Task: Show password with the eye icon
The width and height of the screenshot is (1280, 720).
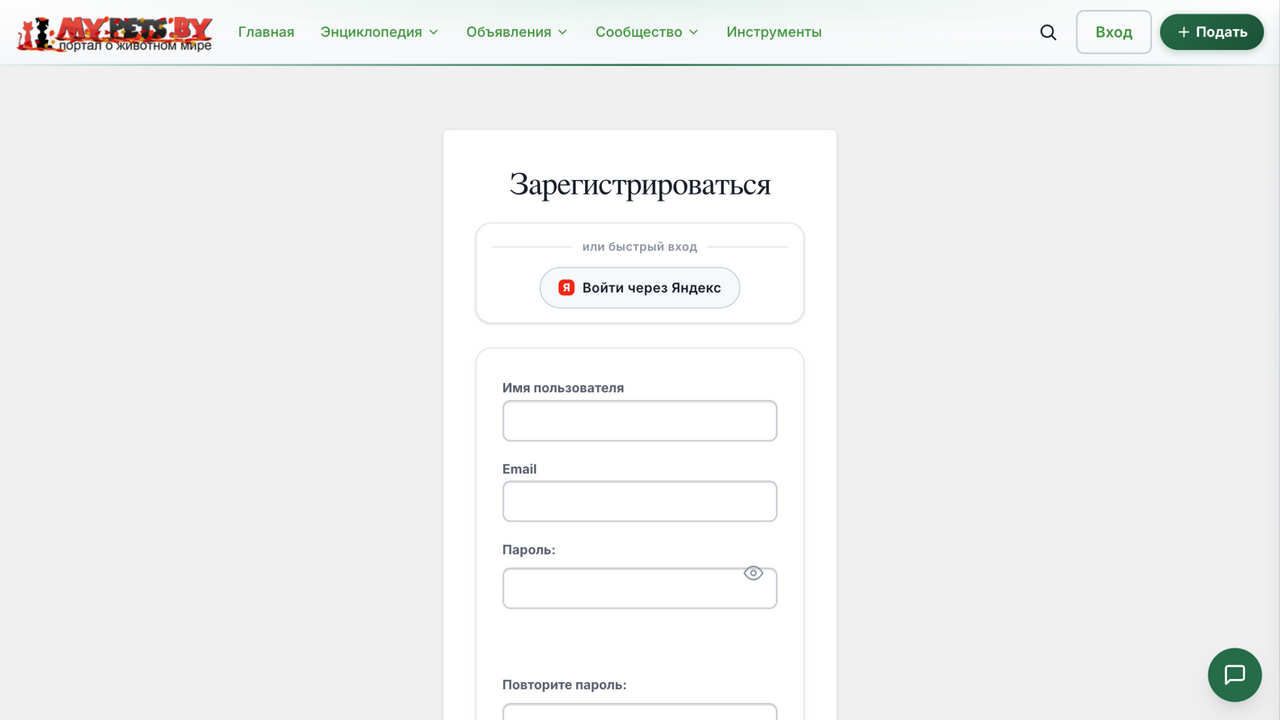Action: (x=753, y=573)
